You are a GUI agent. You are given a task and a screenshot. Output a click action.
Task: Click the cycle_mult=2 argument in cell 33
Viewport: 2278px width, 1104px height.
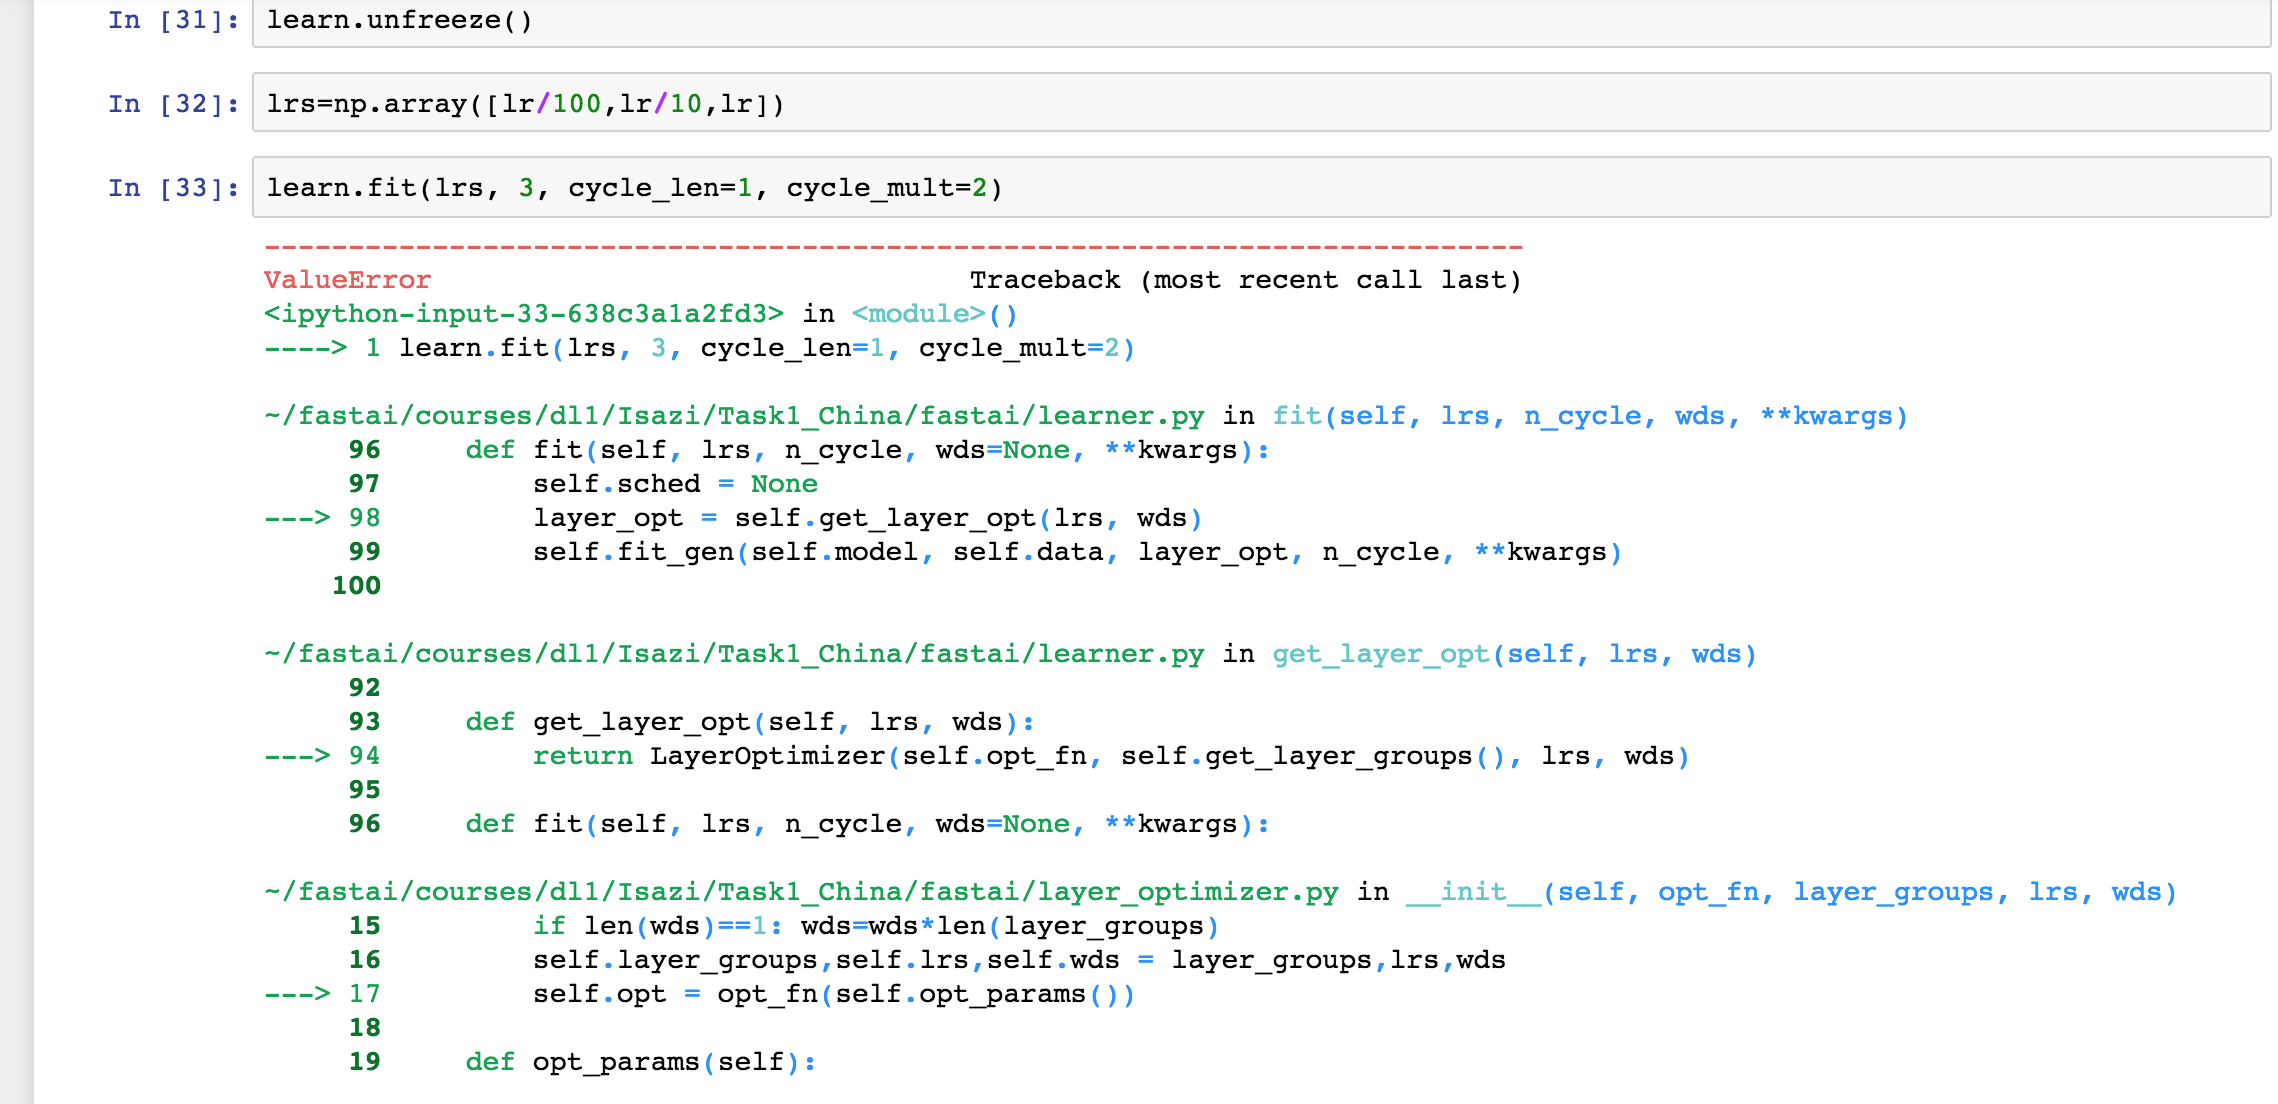pyautogui.click(x=886, y=188)
